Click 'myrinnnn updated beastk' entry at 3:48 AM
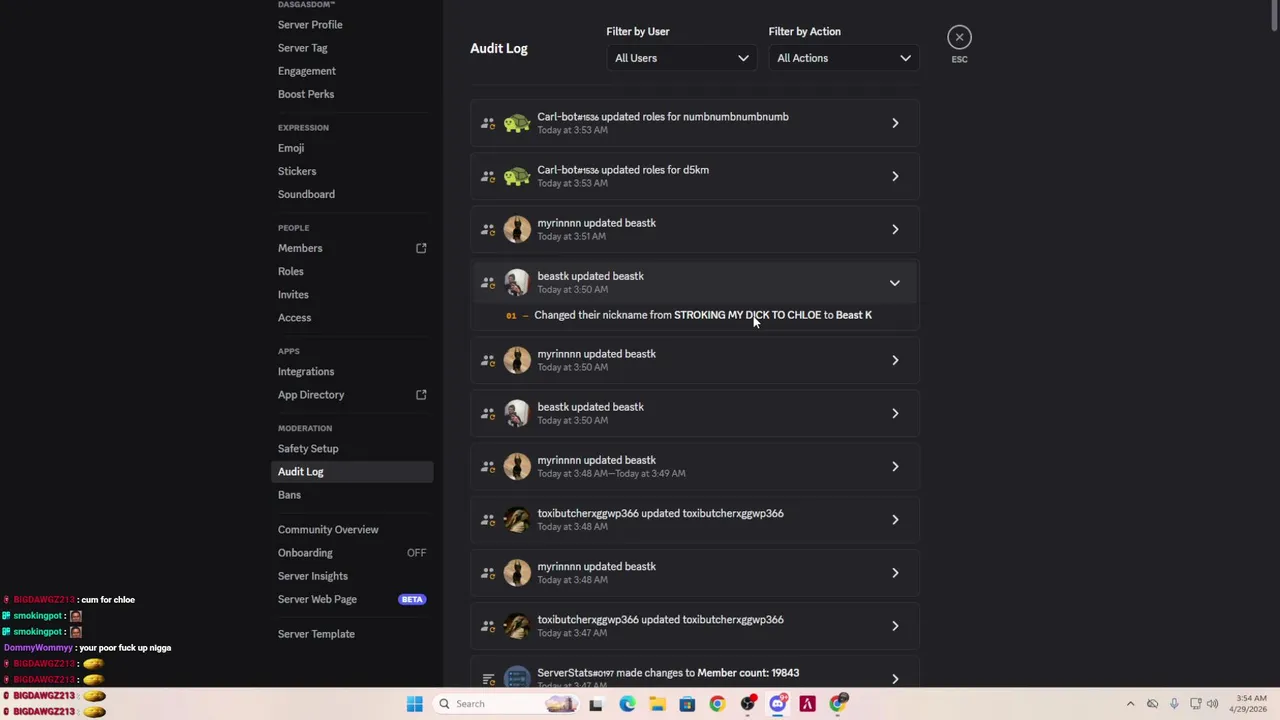Image resolution: width=1280 pixels, height=720 pixels. [694, 573]
